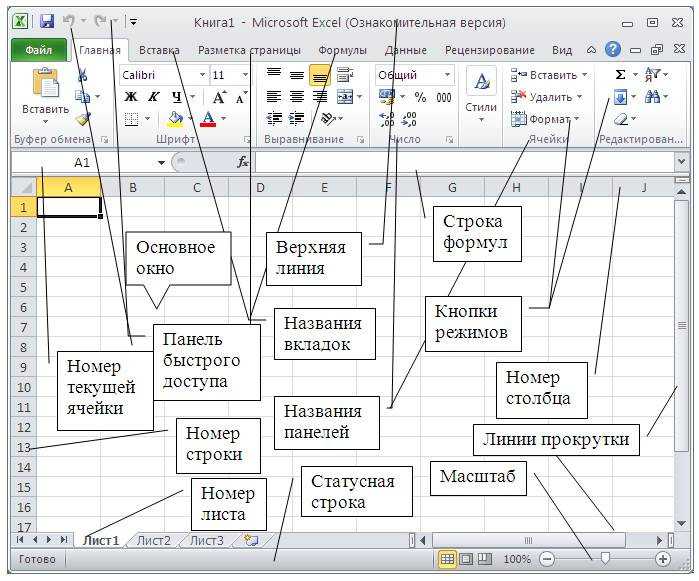The height and width of the screenshot is (581, 699).
Task: Apply fill color with paint bucket icon
Action: [x=175, y=119]
